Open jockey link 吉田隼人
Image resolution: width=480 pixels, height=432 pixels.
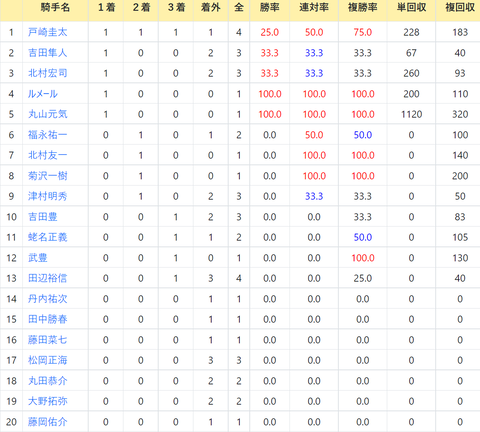point(48,53)
